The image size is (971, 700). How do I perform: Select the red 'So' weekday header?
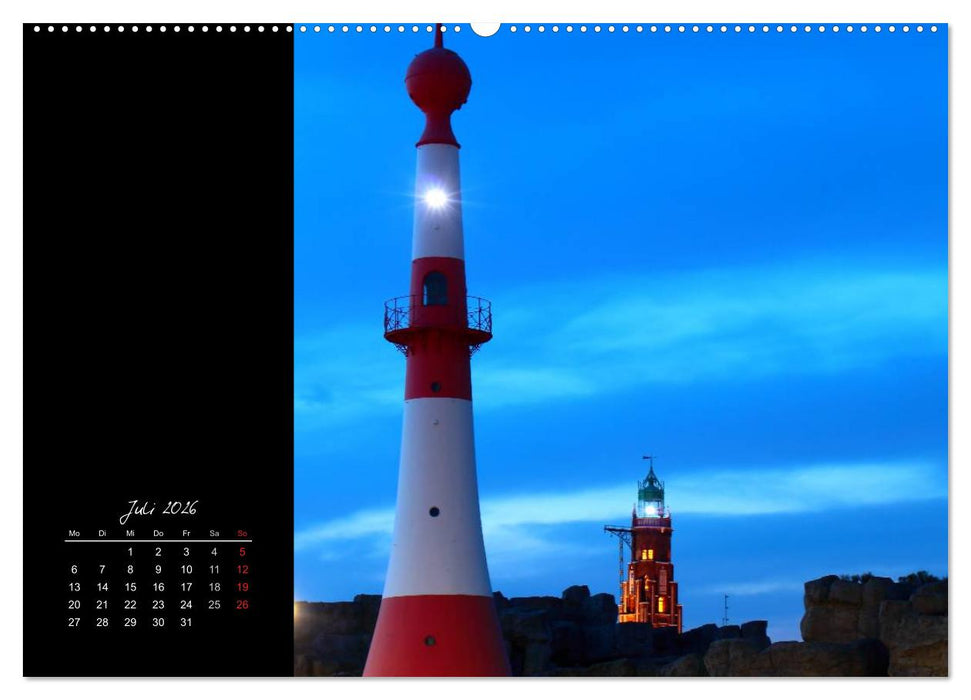tap(243, 533)
